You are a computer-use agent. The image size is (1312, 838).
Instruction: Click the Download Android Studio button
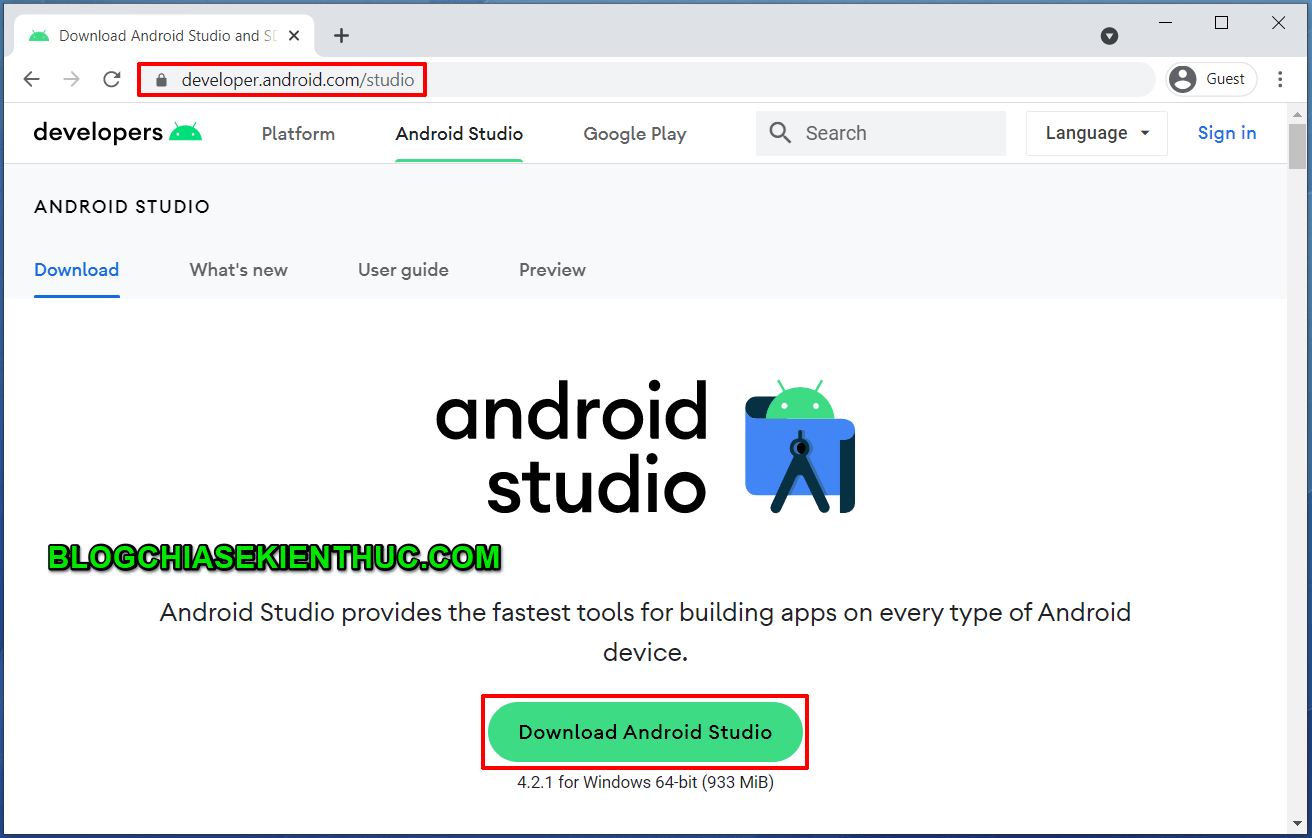[x=645, y=732]
